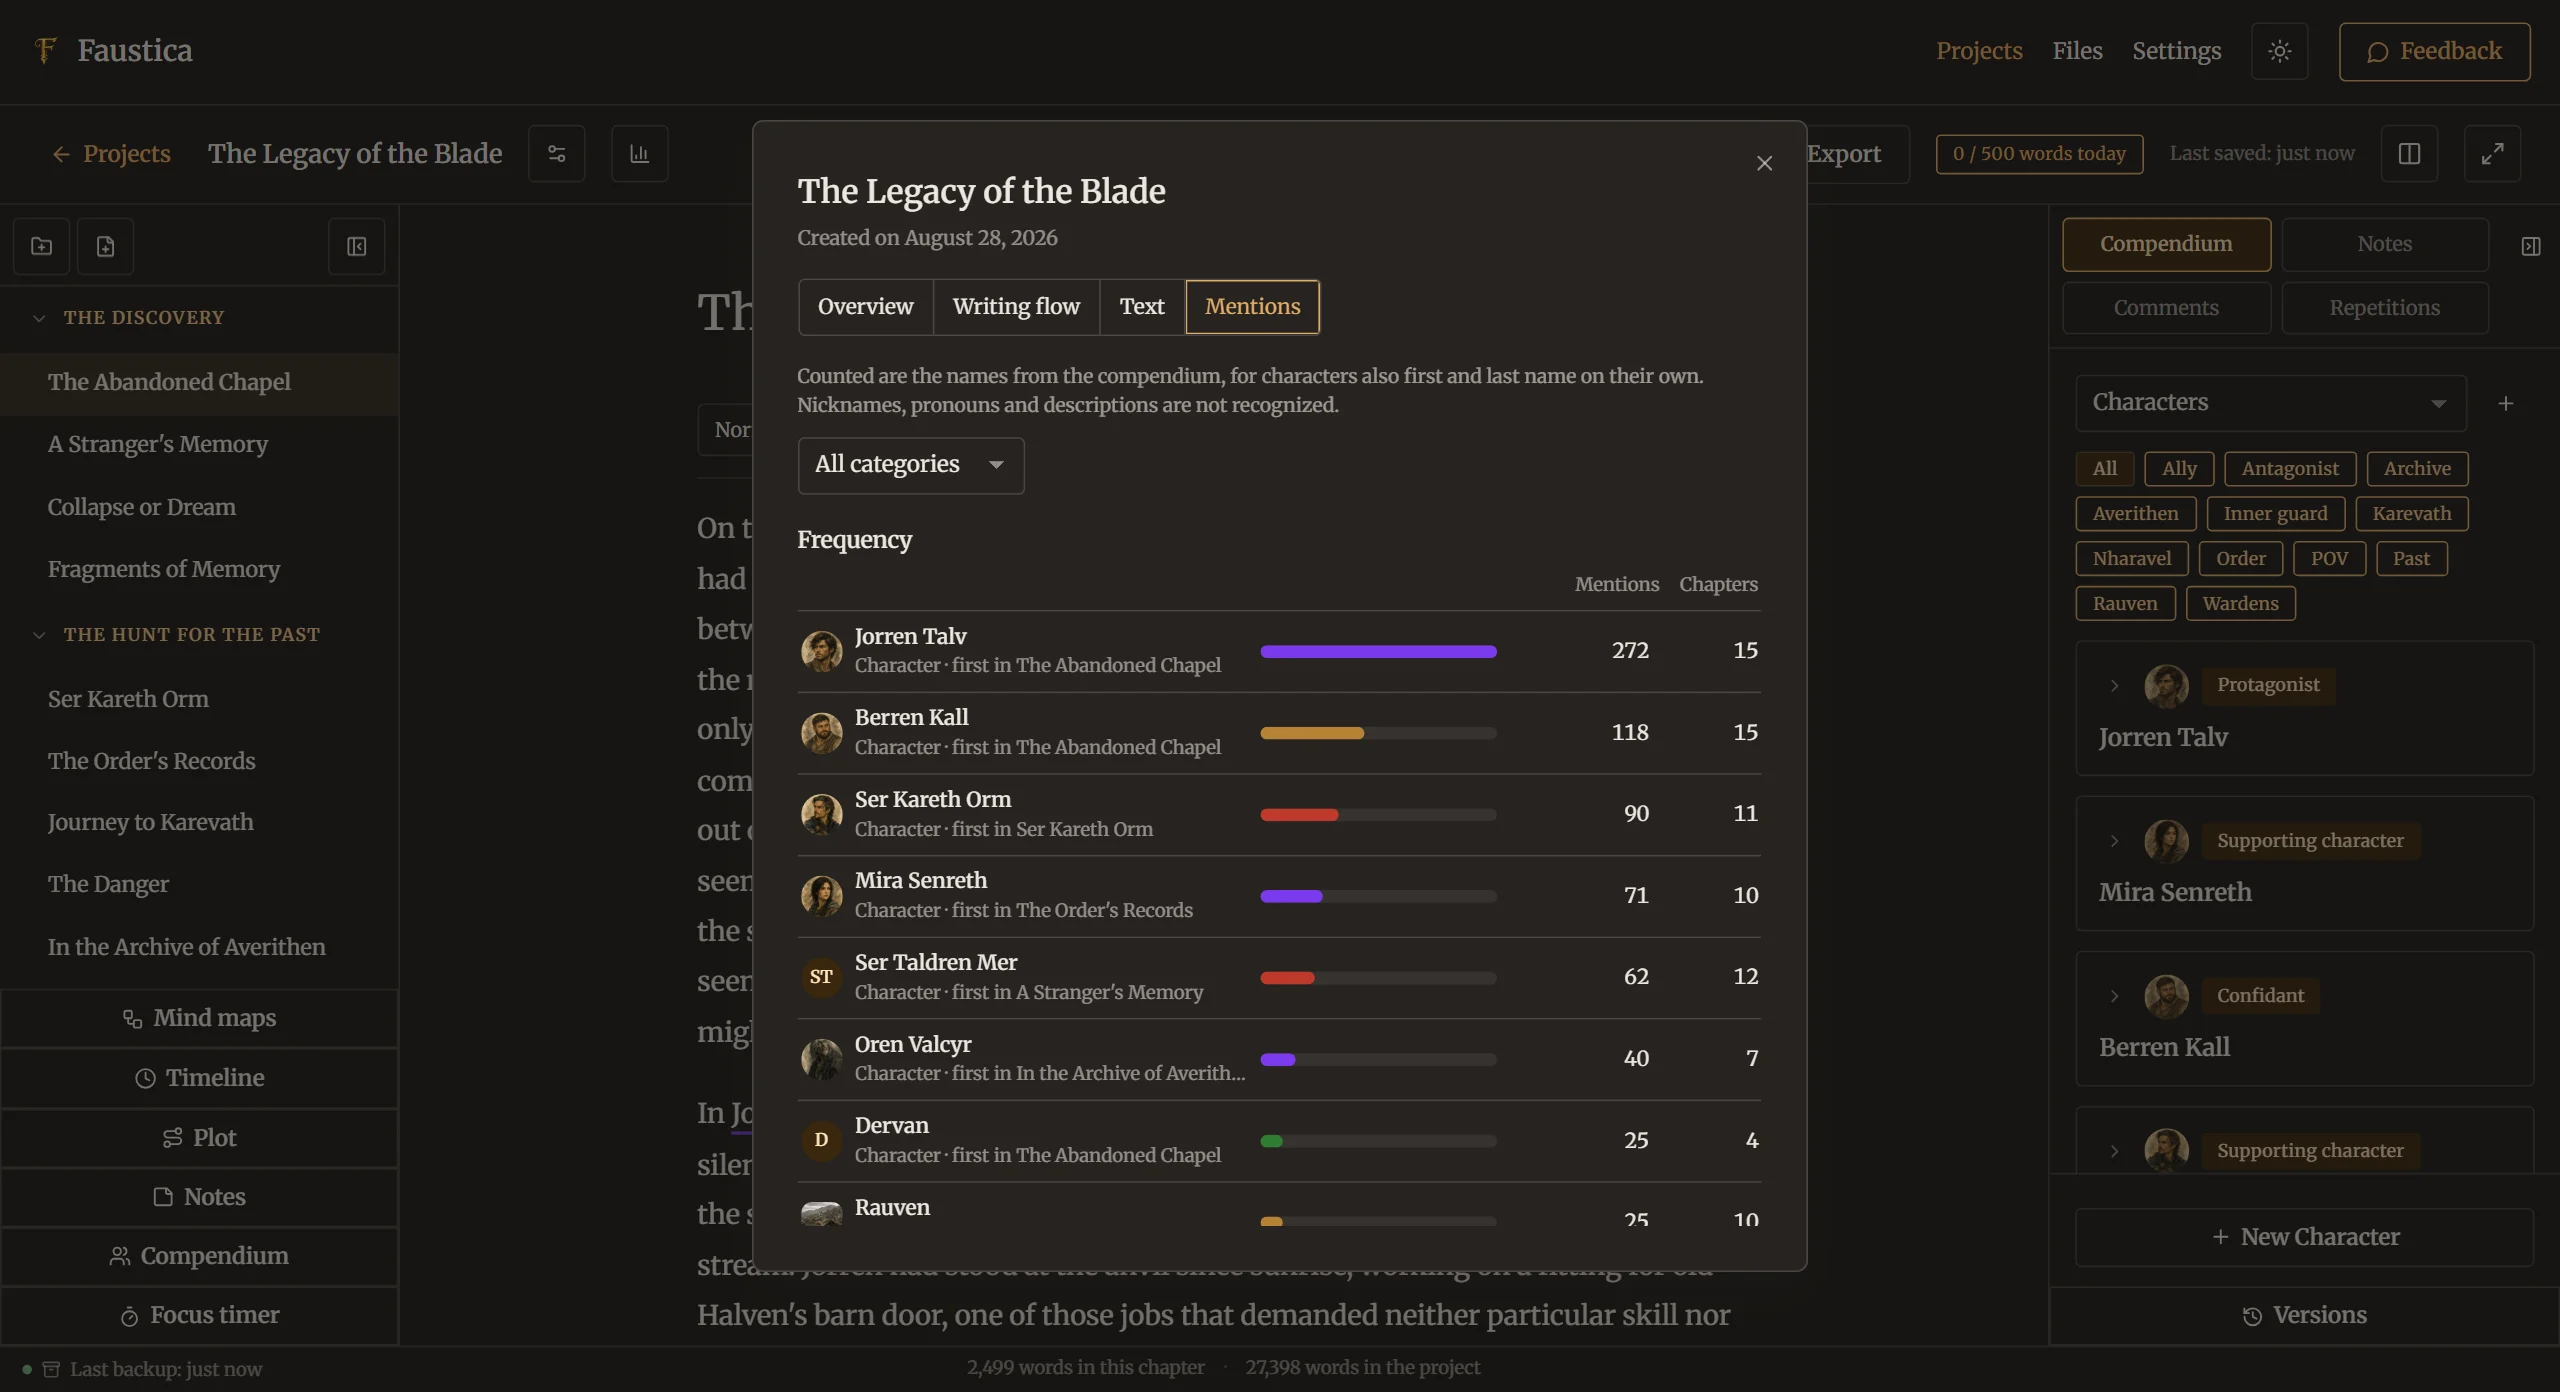2560x1392 pixels.
Task: Click the Feedback button
Action: pos(2434,51)
